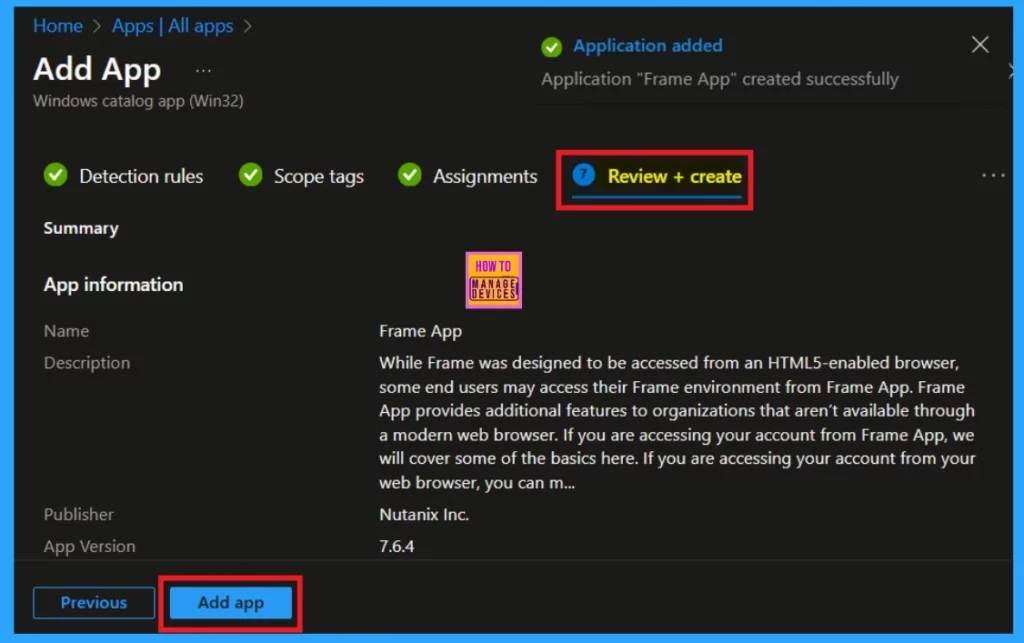The width and height of the screenshot is (1024, 643).
Task: Click the Nutanix Inc. publisher value
Action: [424, 514]
